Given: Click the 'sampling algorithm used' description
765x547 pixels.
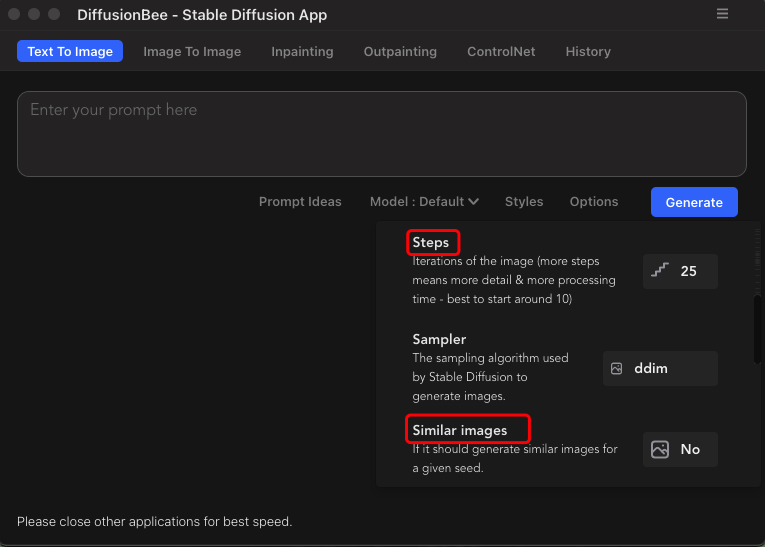Looking at the screenshot, I should click(490, 377).
